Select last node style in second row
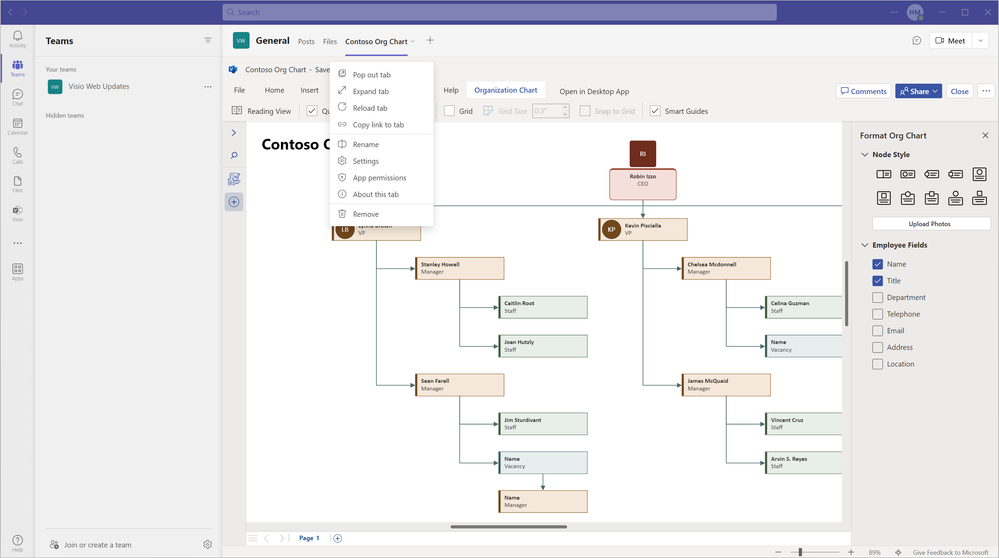The image size is (999, 558). coord(979,198)
